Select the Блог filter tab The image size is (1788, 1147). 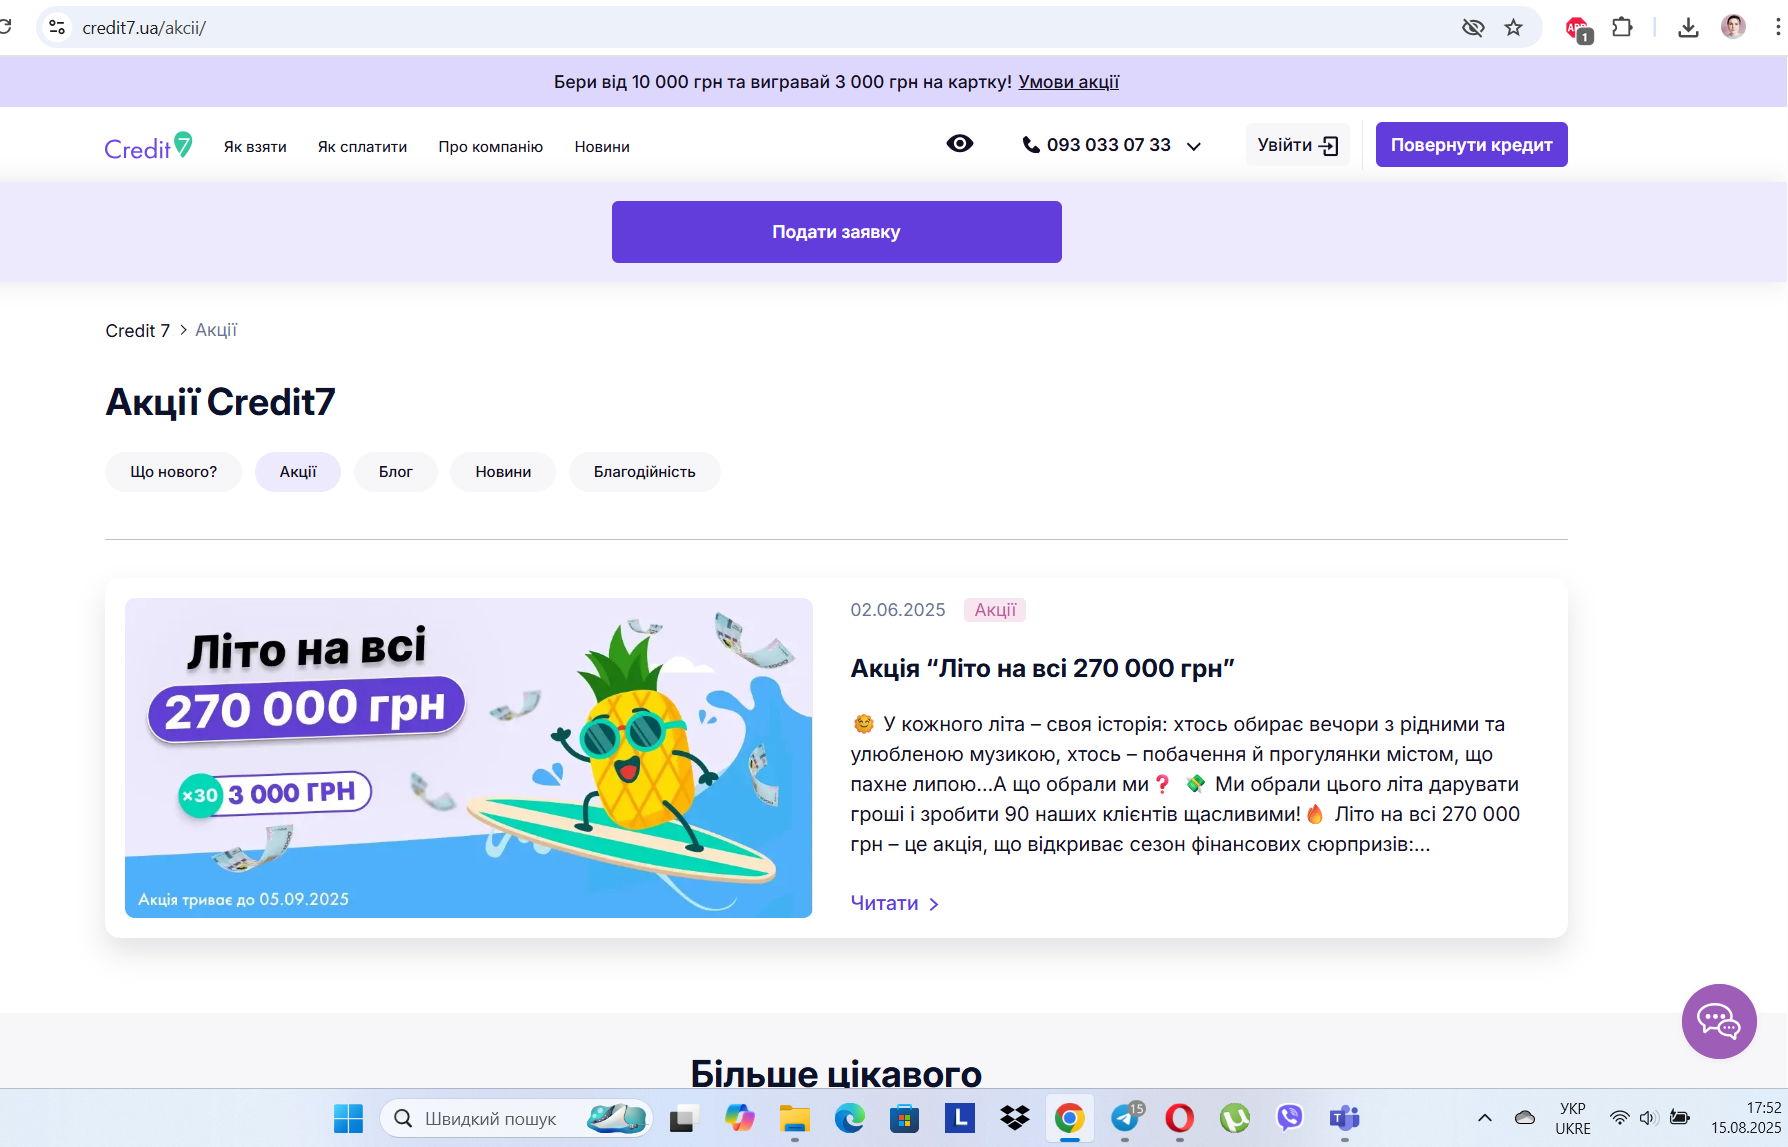(x=395, y=472)
